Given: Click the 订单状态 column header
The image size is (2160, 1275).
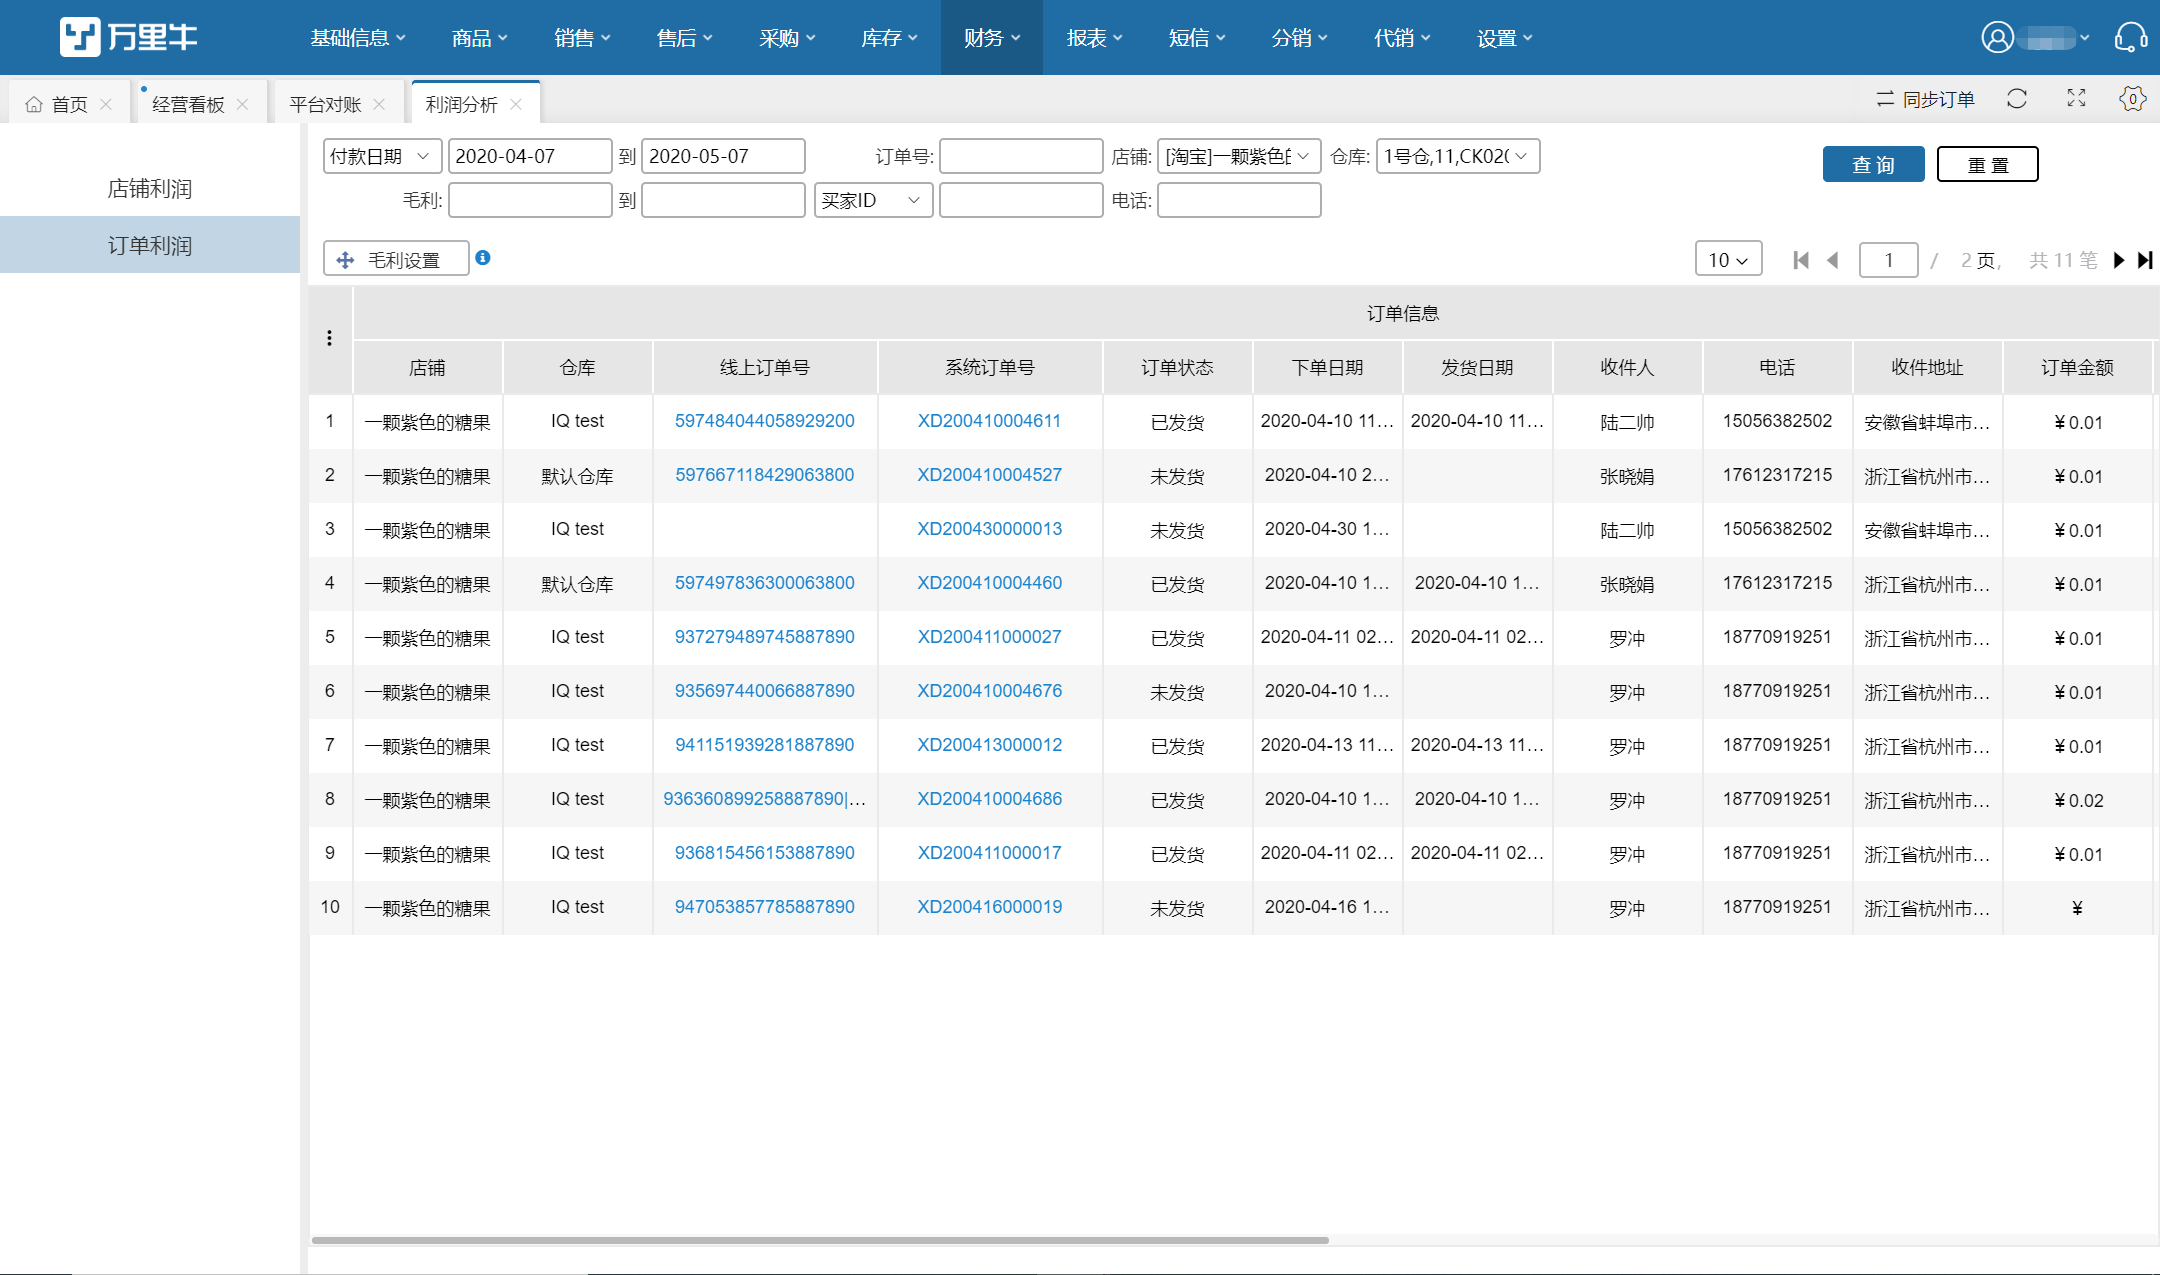Looking at the screenshot, I should click(x=1177, y=368).
